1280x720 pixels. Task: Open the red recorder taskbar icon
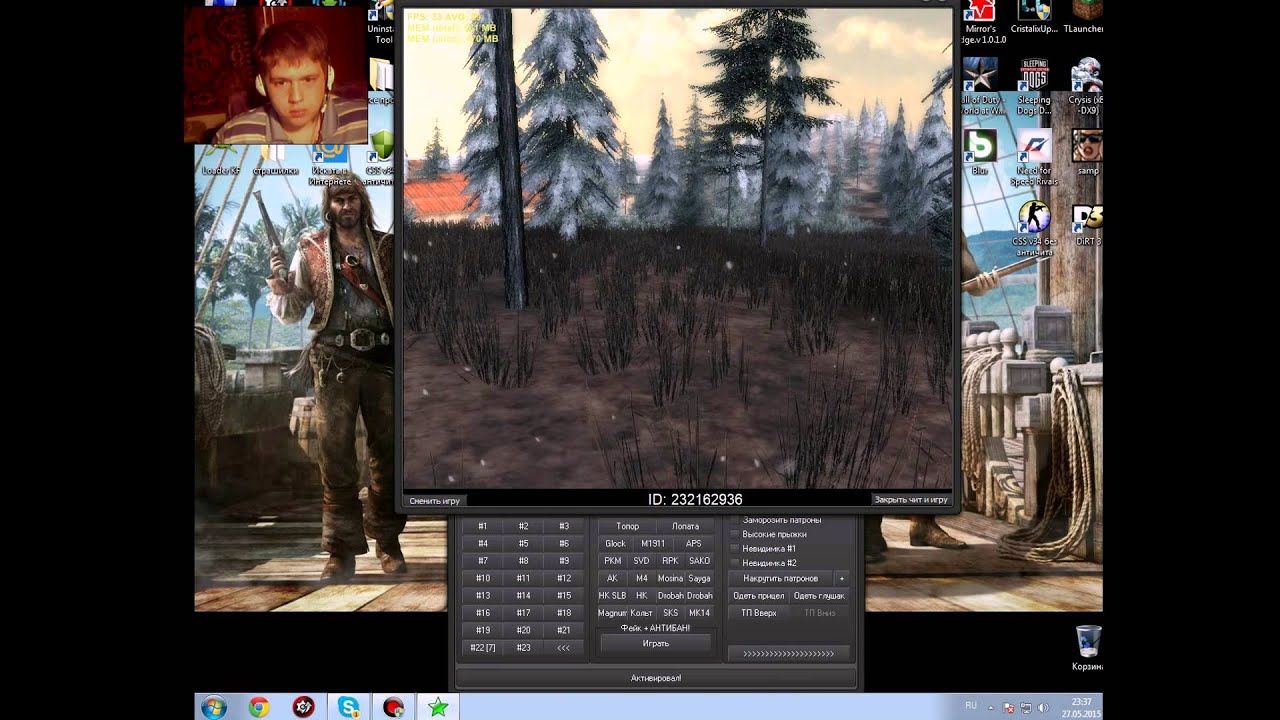(x=393, y=707)
